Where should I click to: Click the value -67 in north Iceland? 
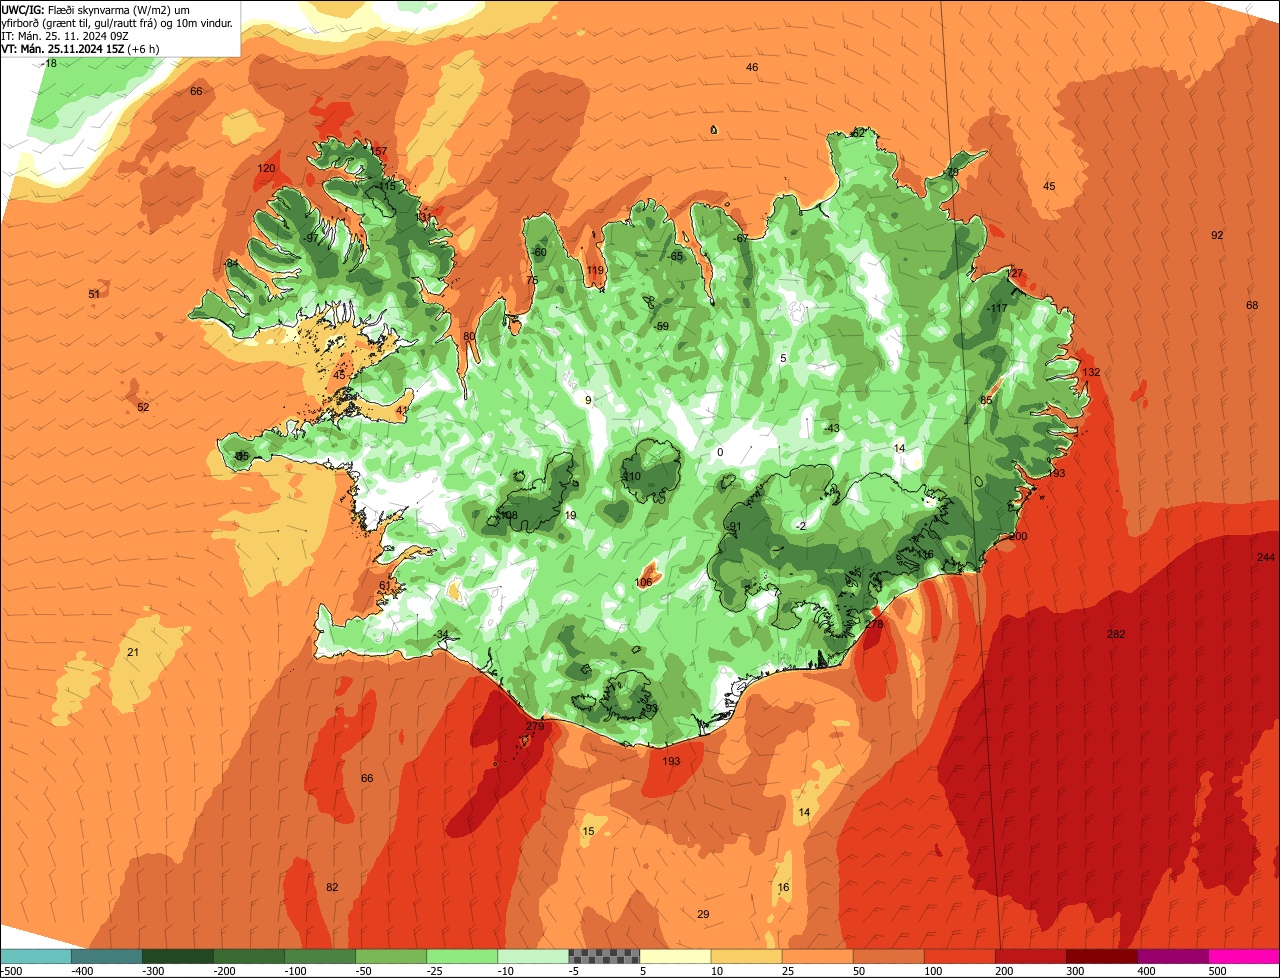coord(740,239)
